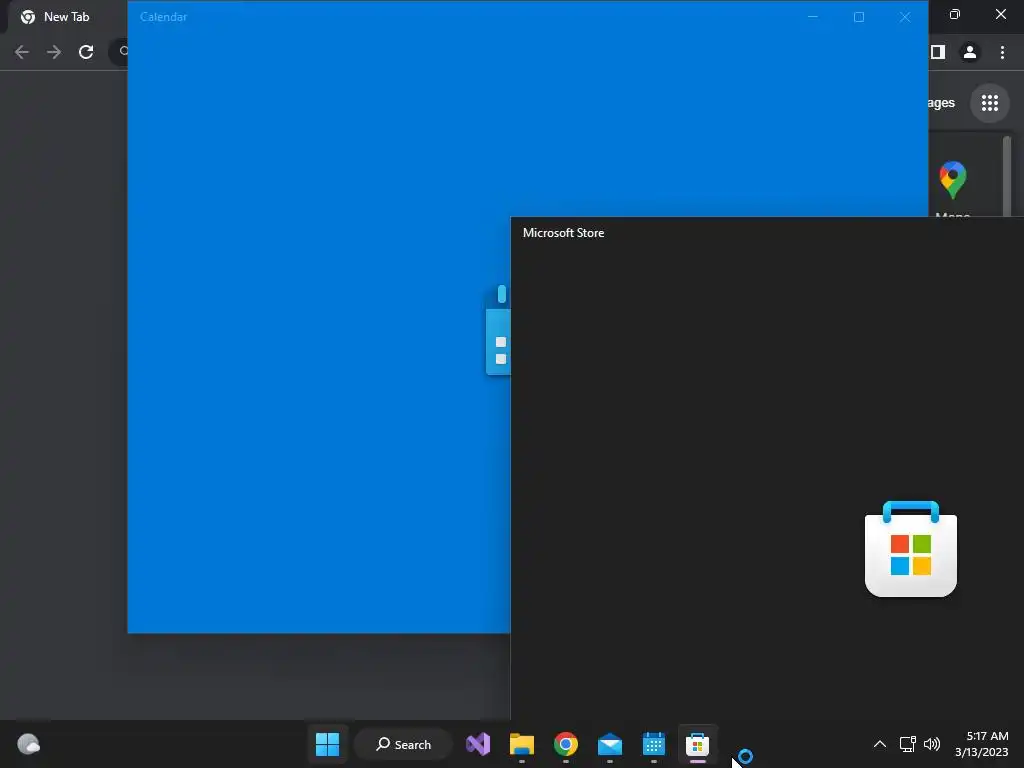
Task: Open the taskbar Search box
Action: [403, 744]
